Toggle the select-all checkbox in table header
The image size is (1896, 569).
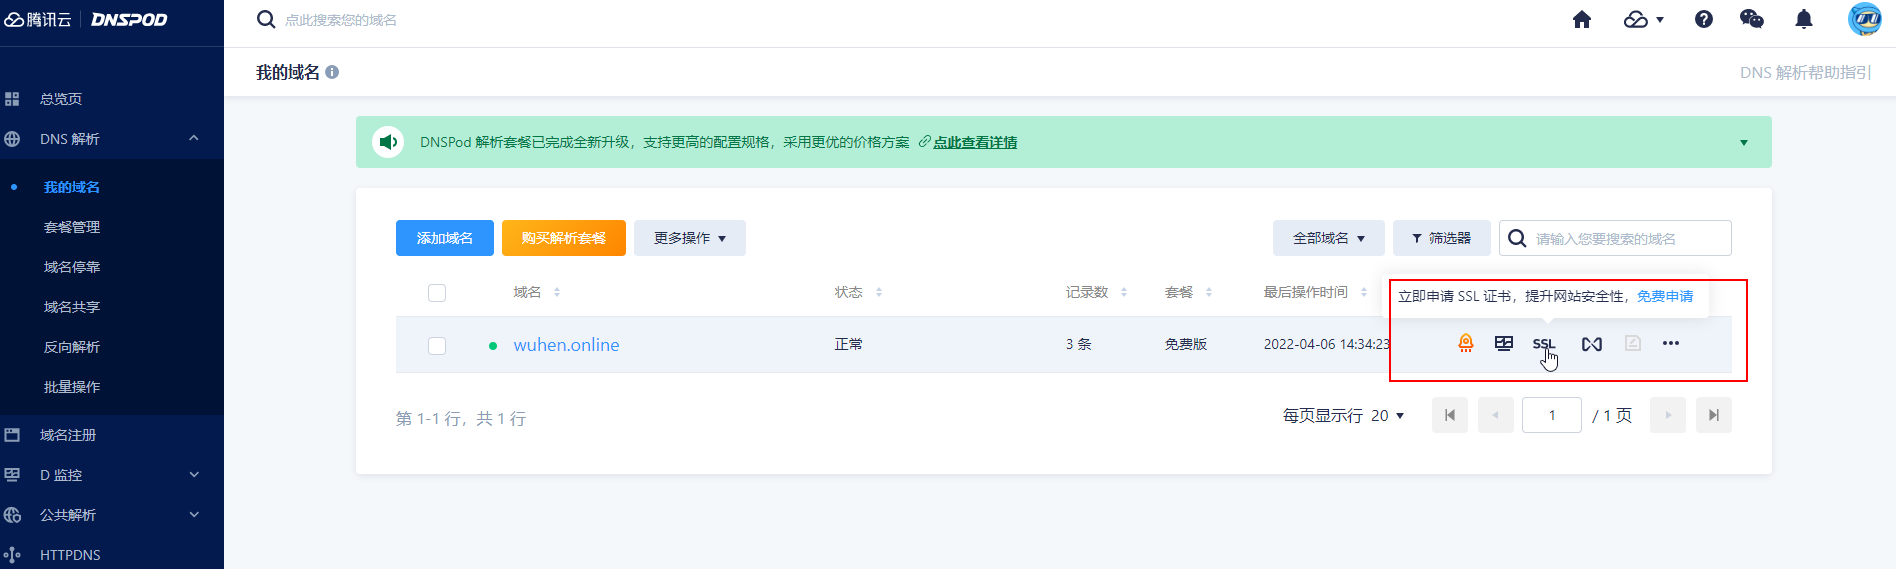tap(437, 293)
